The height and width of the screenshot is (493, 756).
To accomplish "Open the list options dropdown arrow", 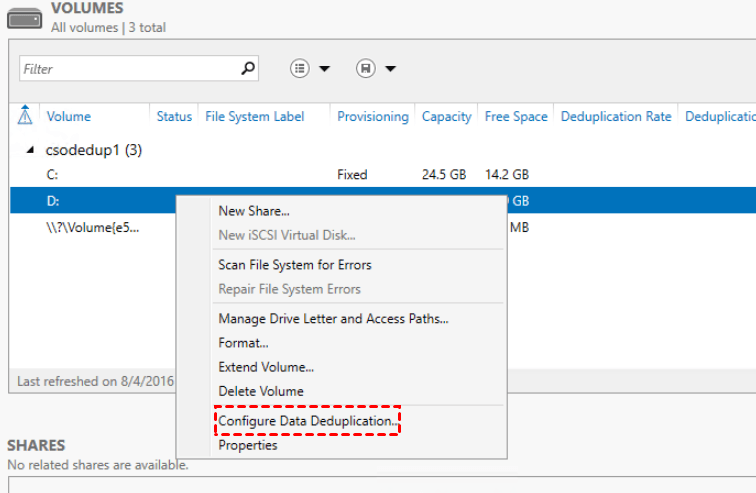I will point(324,69).
